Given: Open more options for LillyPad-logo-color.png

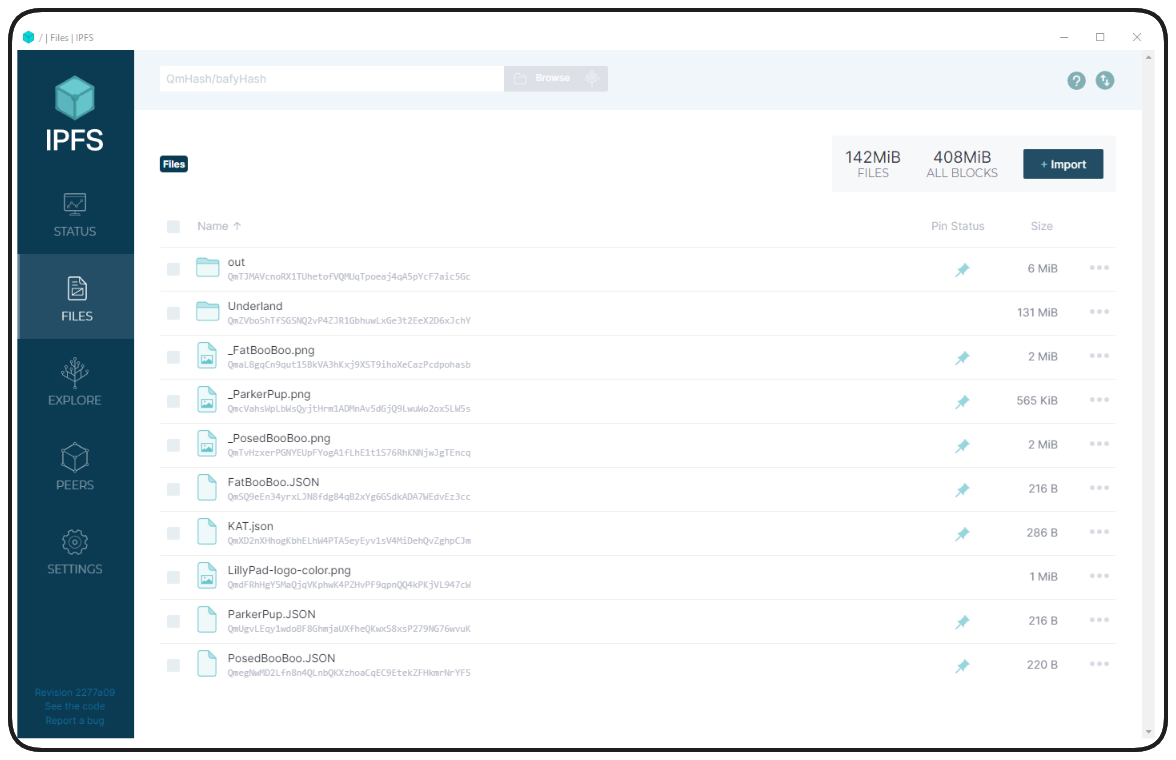Looking at the screenshot, I should [x=1099, y=576].
